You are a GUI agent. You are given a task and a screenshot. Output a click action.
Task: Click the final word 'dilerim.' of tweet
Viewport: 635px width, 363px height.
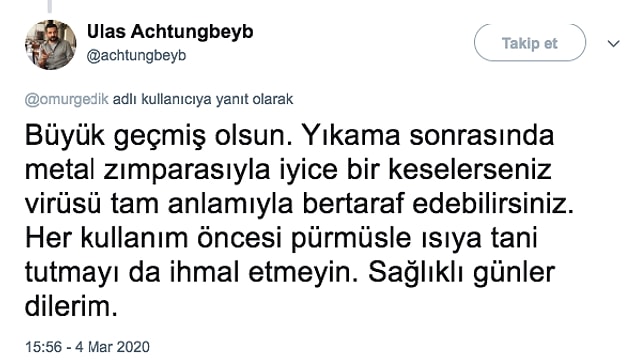click(71, 307)
